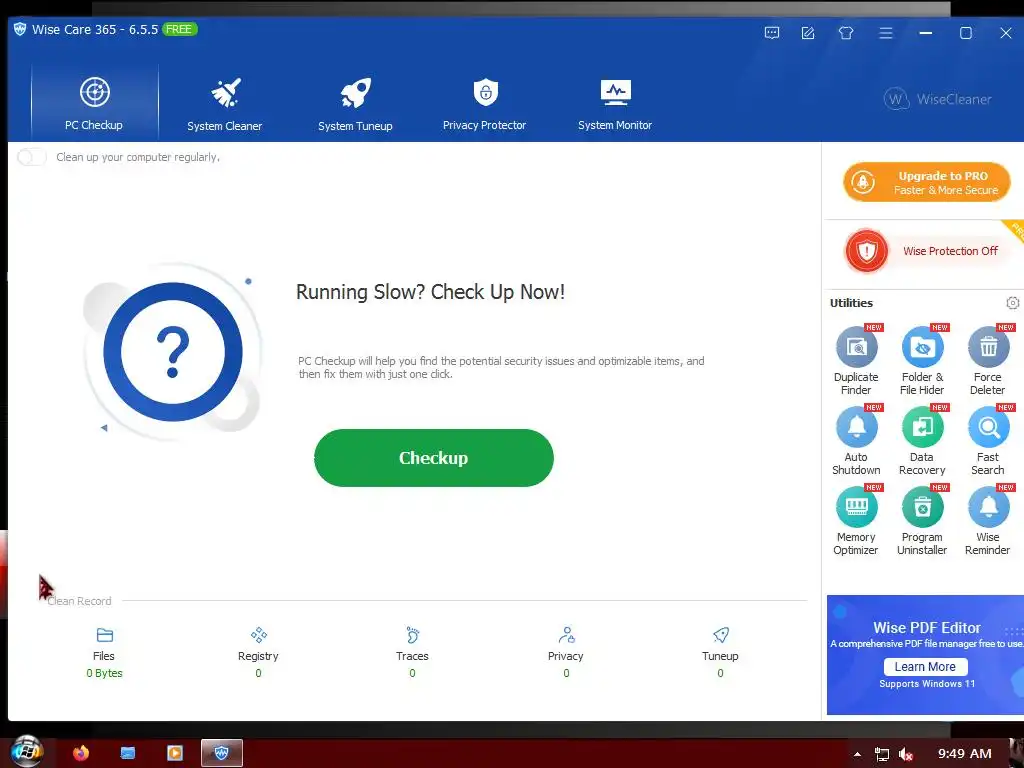The height and width of the screenshot is (768, 1024).
Task: Click the edit note icon in title bar
Action: pyautogui.click(x=808, y=33)
